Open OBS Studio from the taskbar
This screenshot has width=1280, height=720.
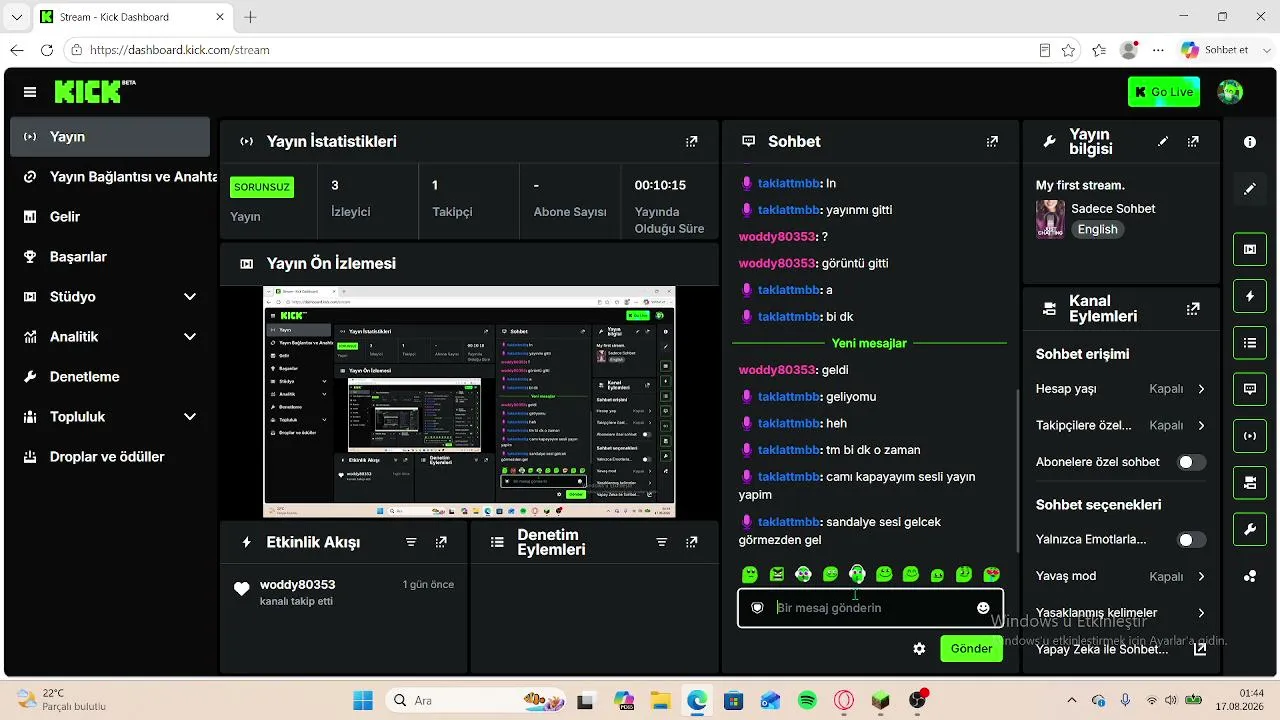point(918,701)
